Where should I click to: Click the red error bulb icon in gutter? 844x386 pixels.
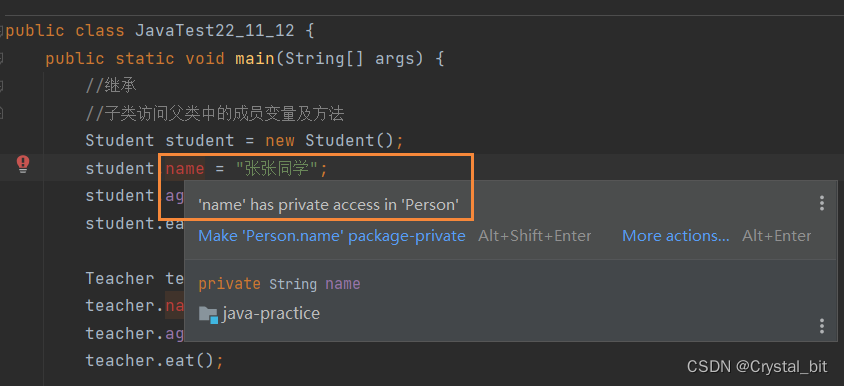coord(23,164)
